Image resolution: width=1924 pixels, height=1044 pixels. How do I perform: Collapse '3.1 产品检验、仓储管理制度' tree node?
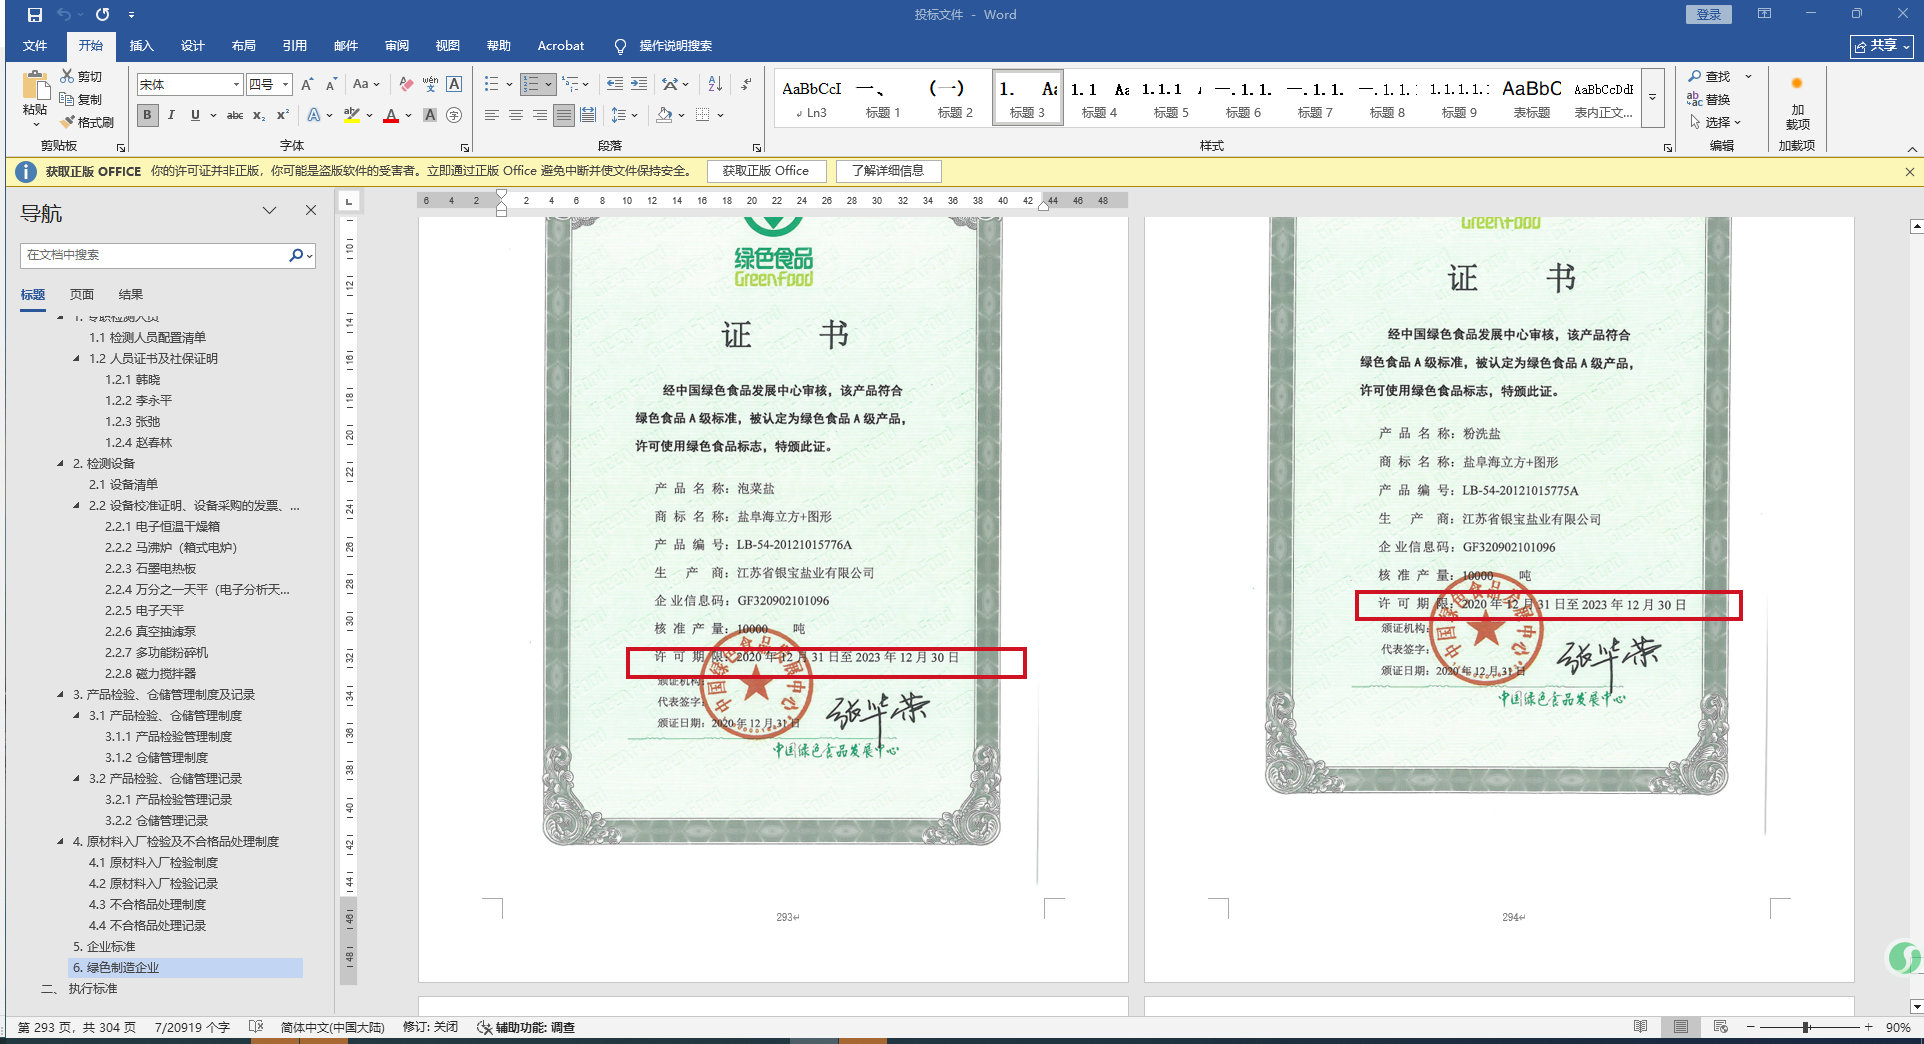coord(77,716)
